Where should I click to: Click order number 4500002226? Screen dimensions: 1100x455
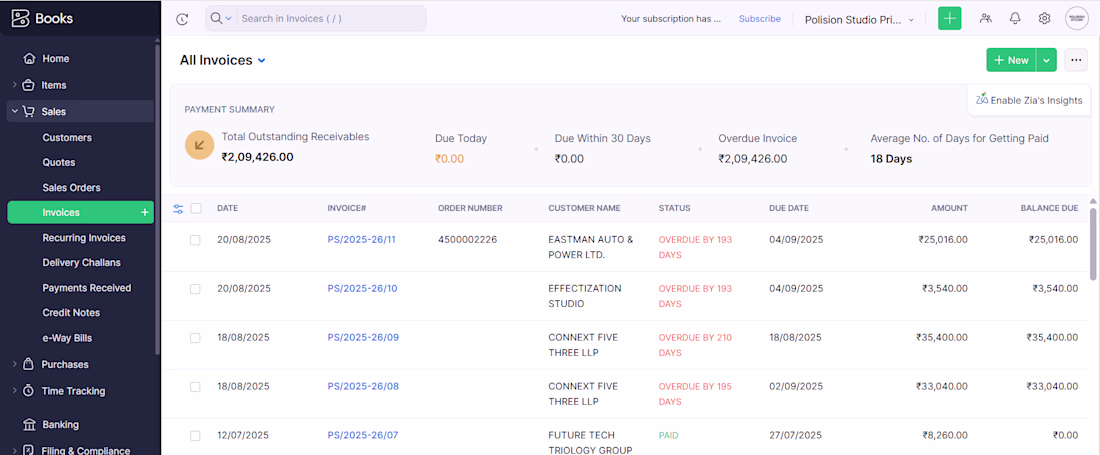click(467, 240)
